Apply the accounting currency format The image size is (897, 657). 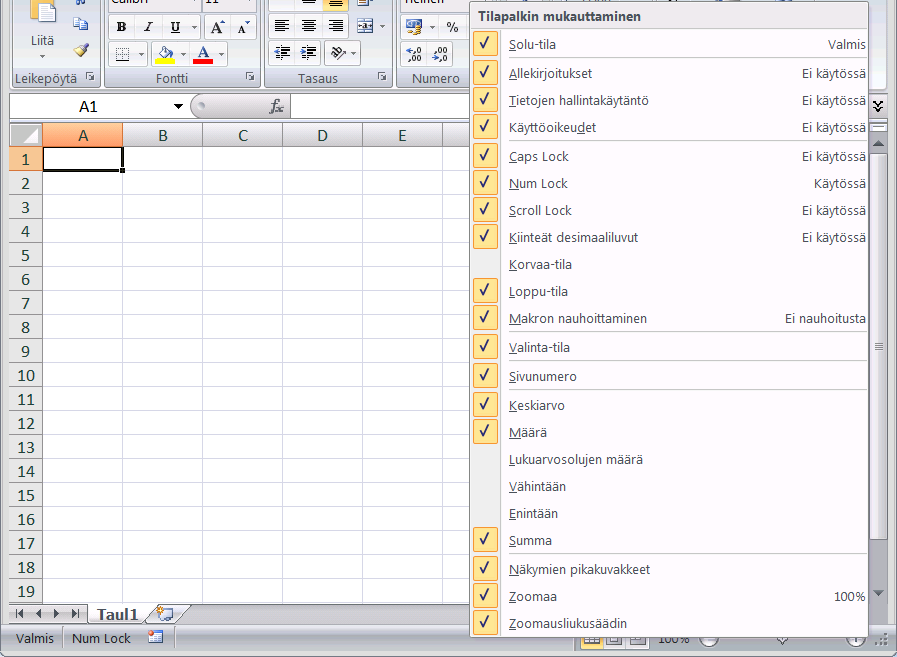(414, 27)
